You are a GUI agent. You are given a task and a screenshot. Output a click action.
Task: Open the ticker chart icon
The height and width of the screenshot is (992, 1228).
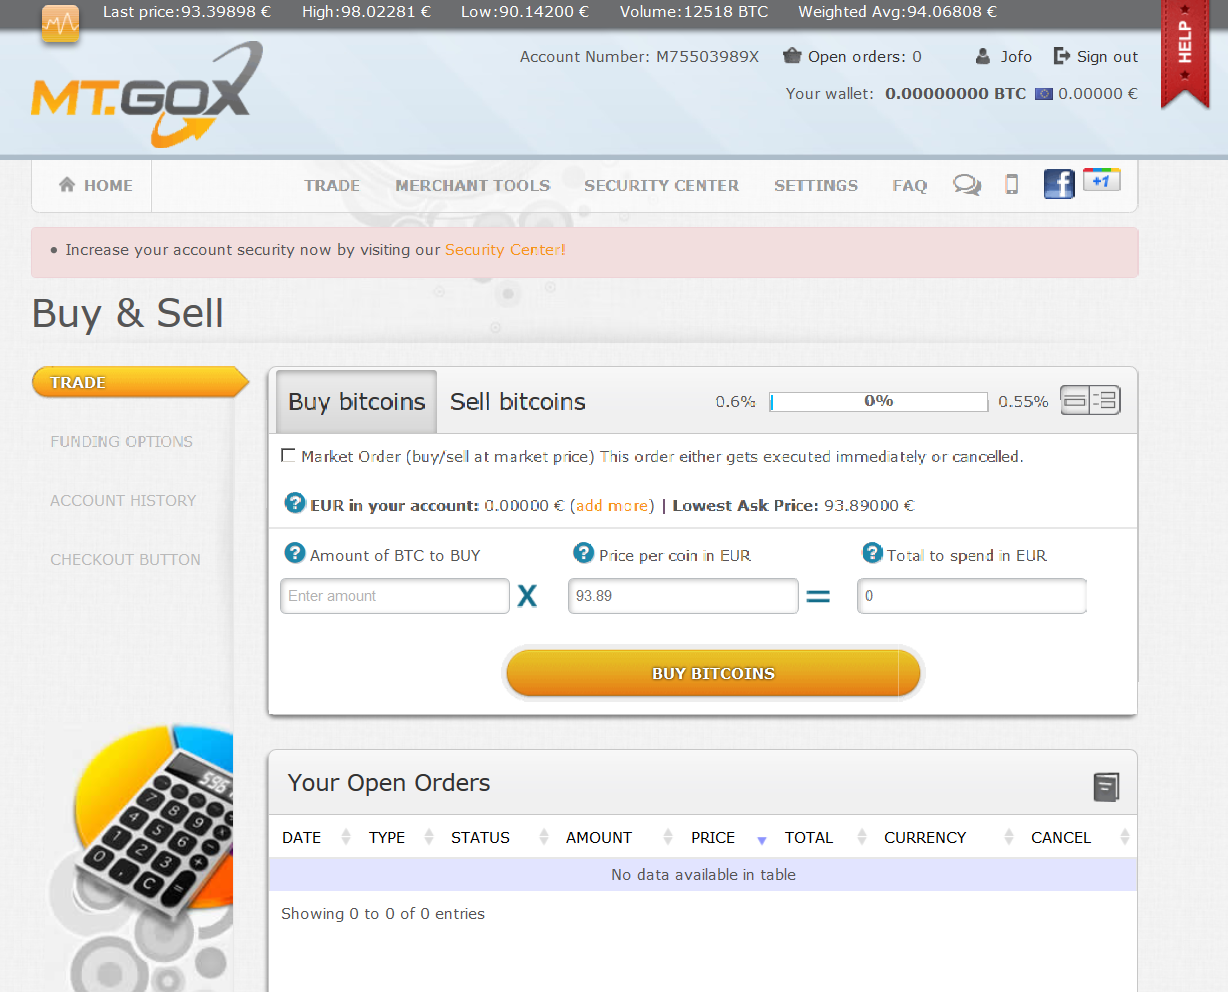[60, 23]
